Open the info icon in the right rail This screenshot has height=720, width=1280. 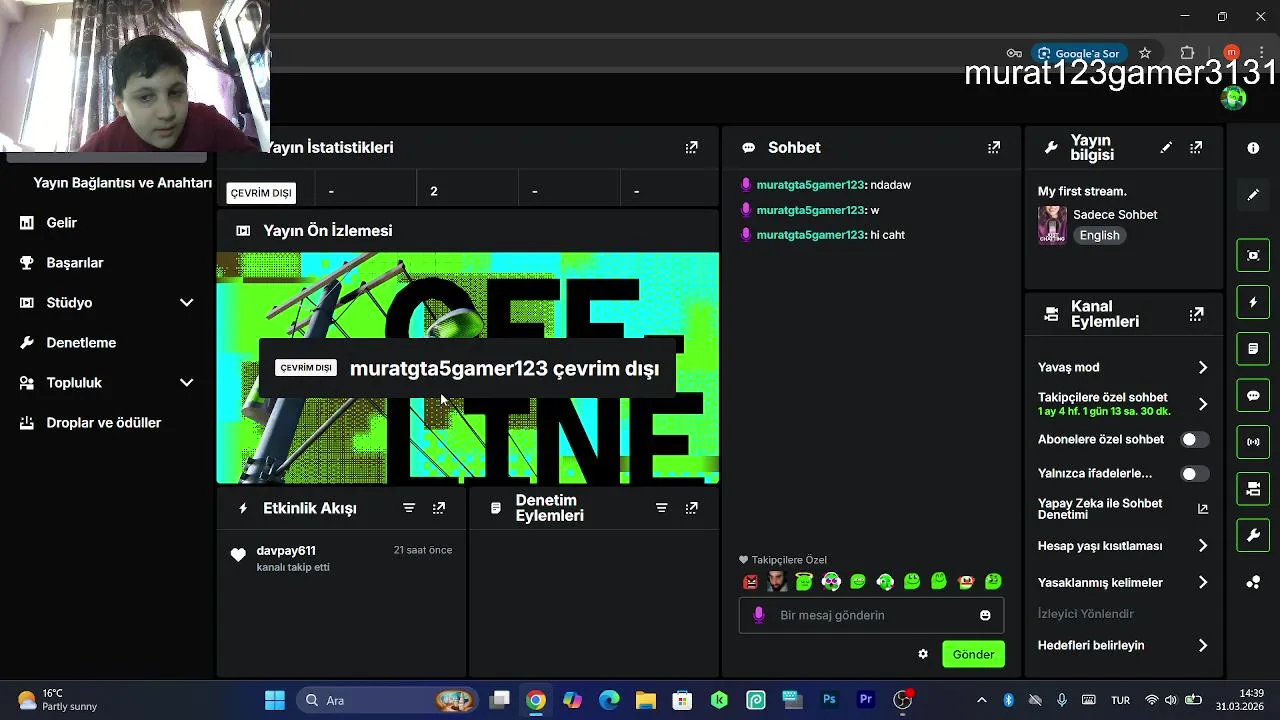[1253, 148]
